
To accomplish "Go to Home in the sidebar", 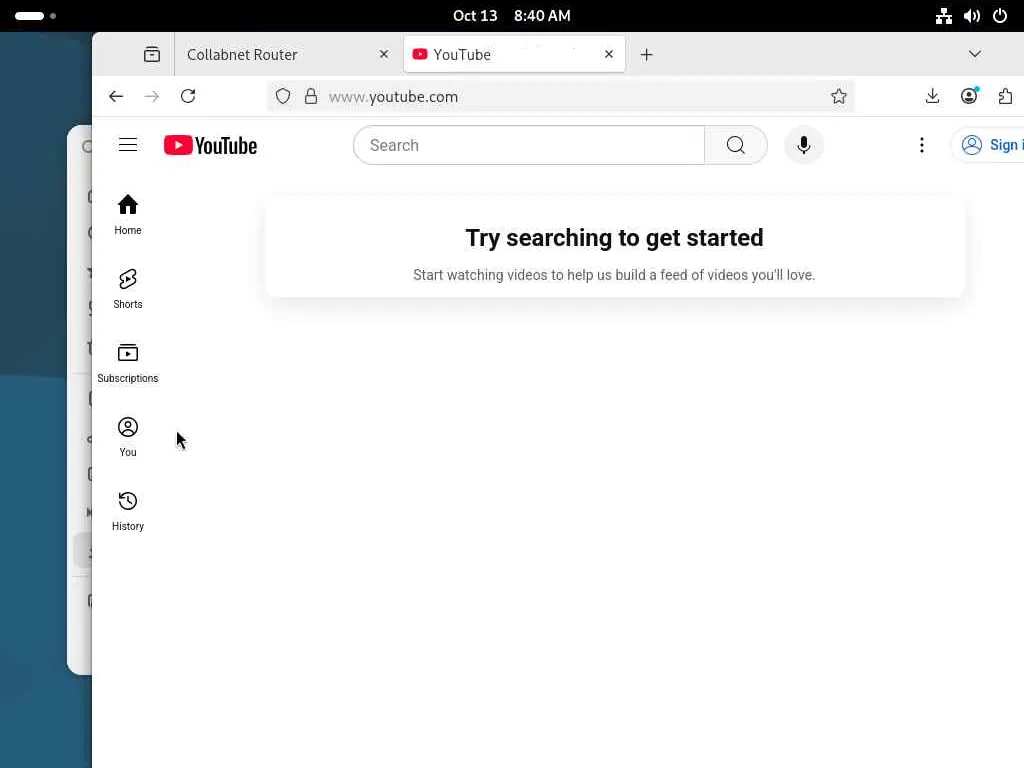I will [x=128, y=215].
